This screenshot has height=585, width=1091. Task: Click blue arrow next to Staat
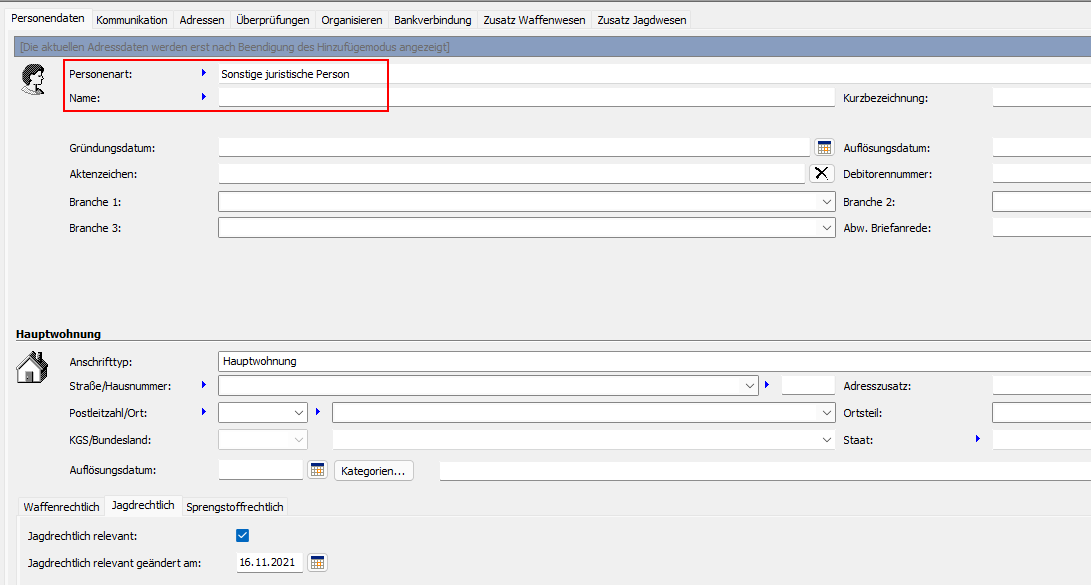977,439
